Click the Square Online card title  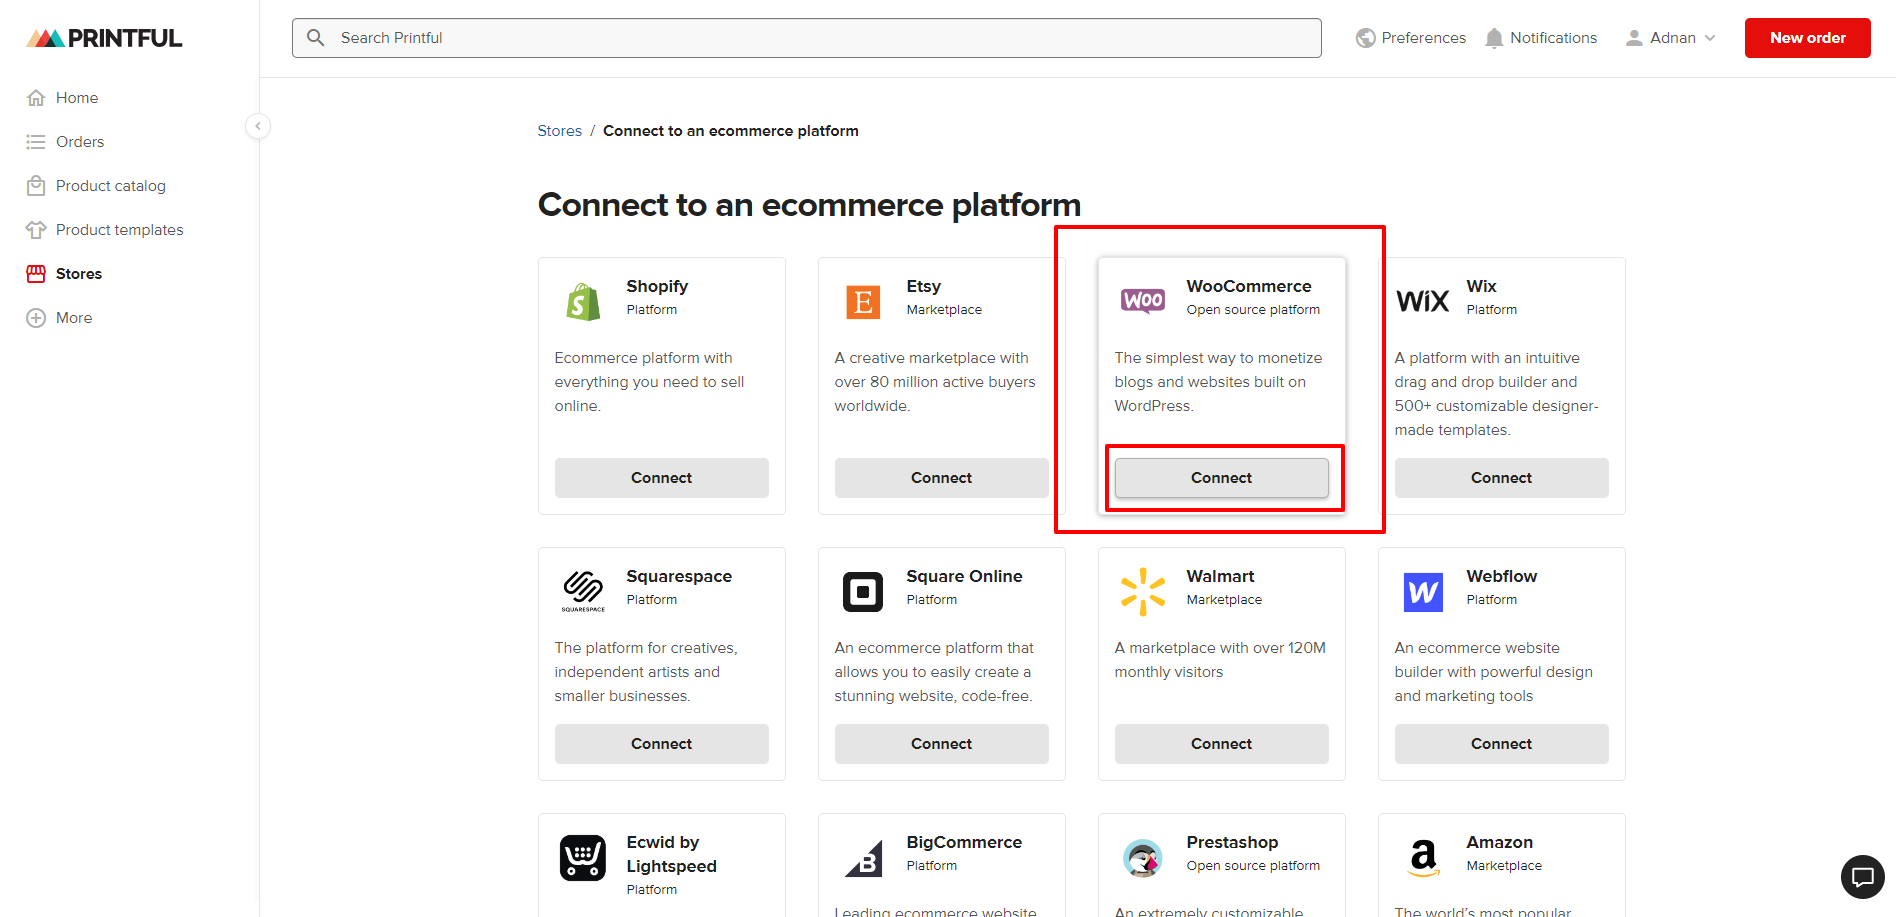pos(964,576)
